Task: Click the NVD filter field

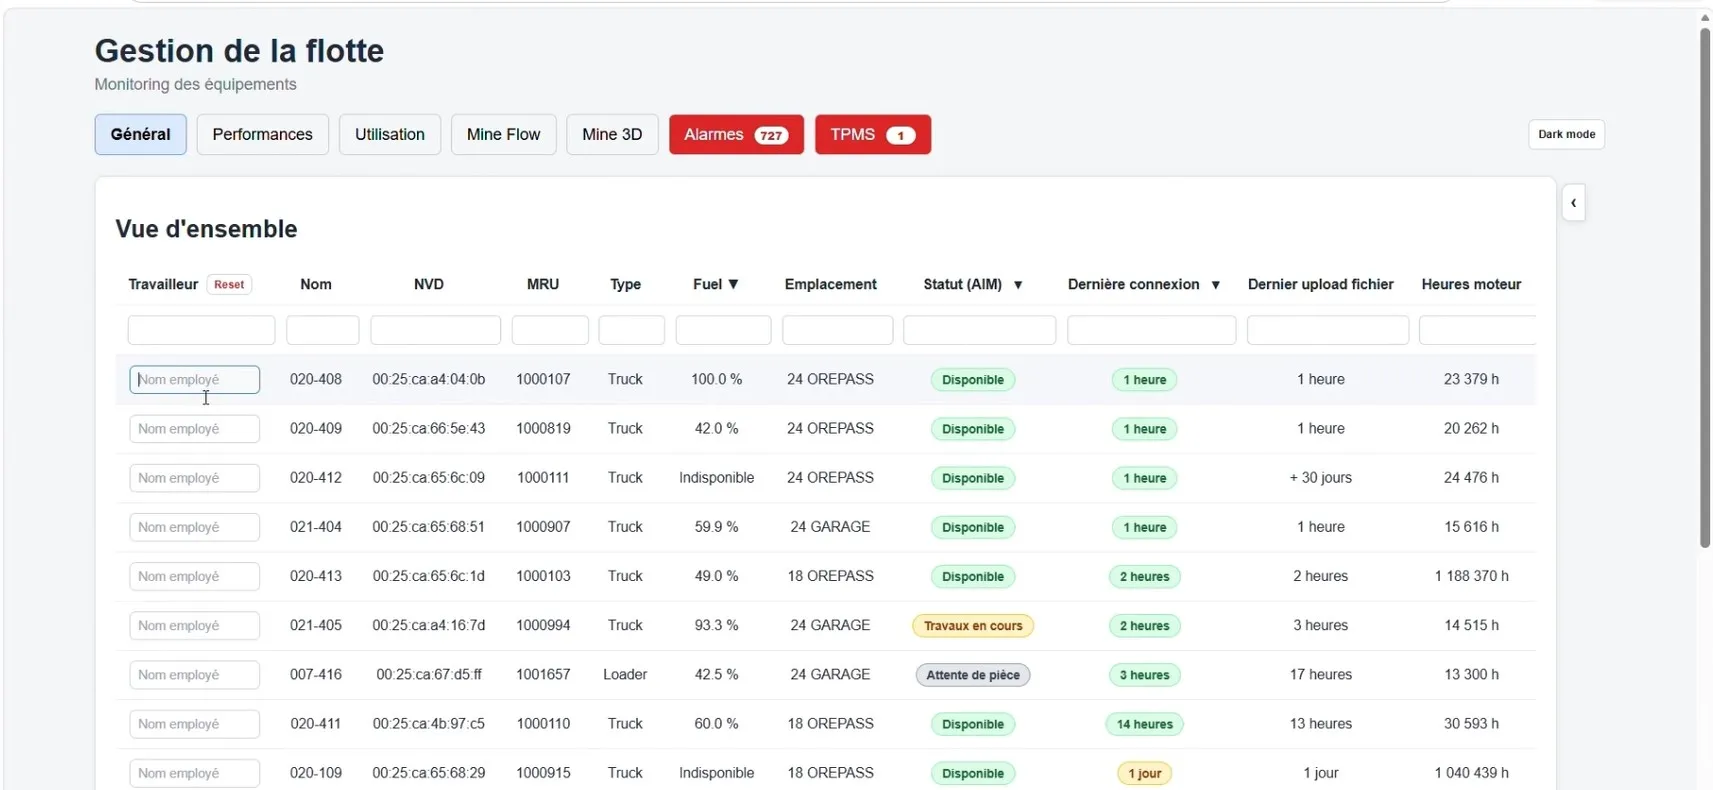Action: click(x=436, y=330)
